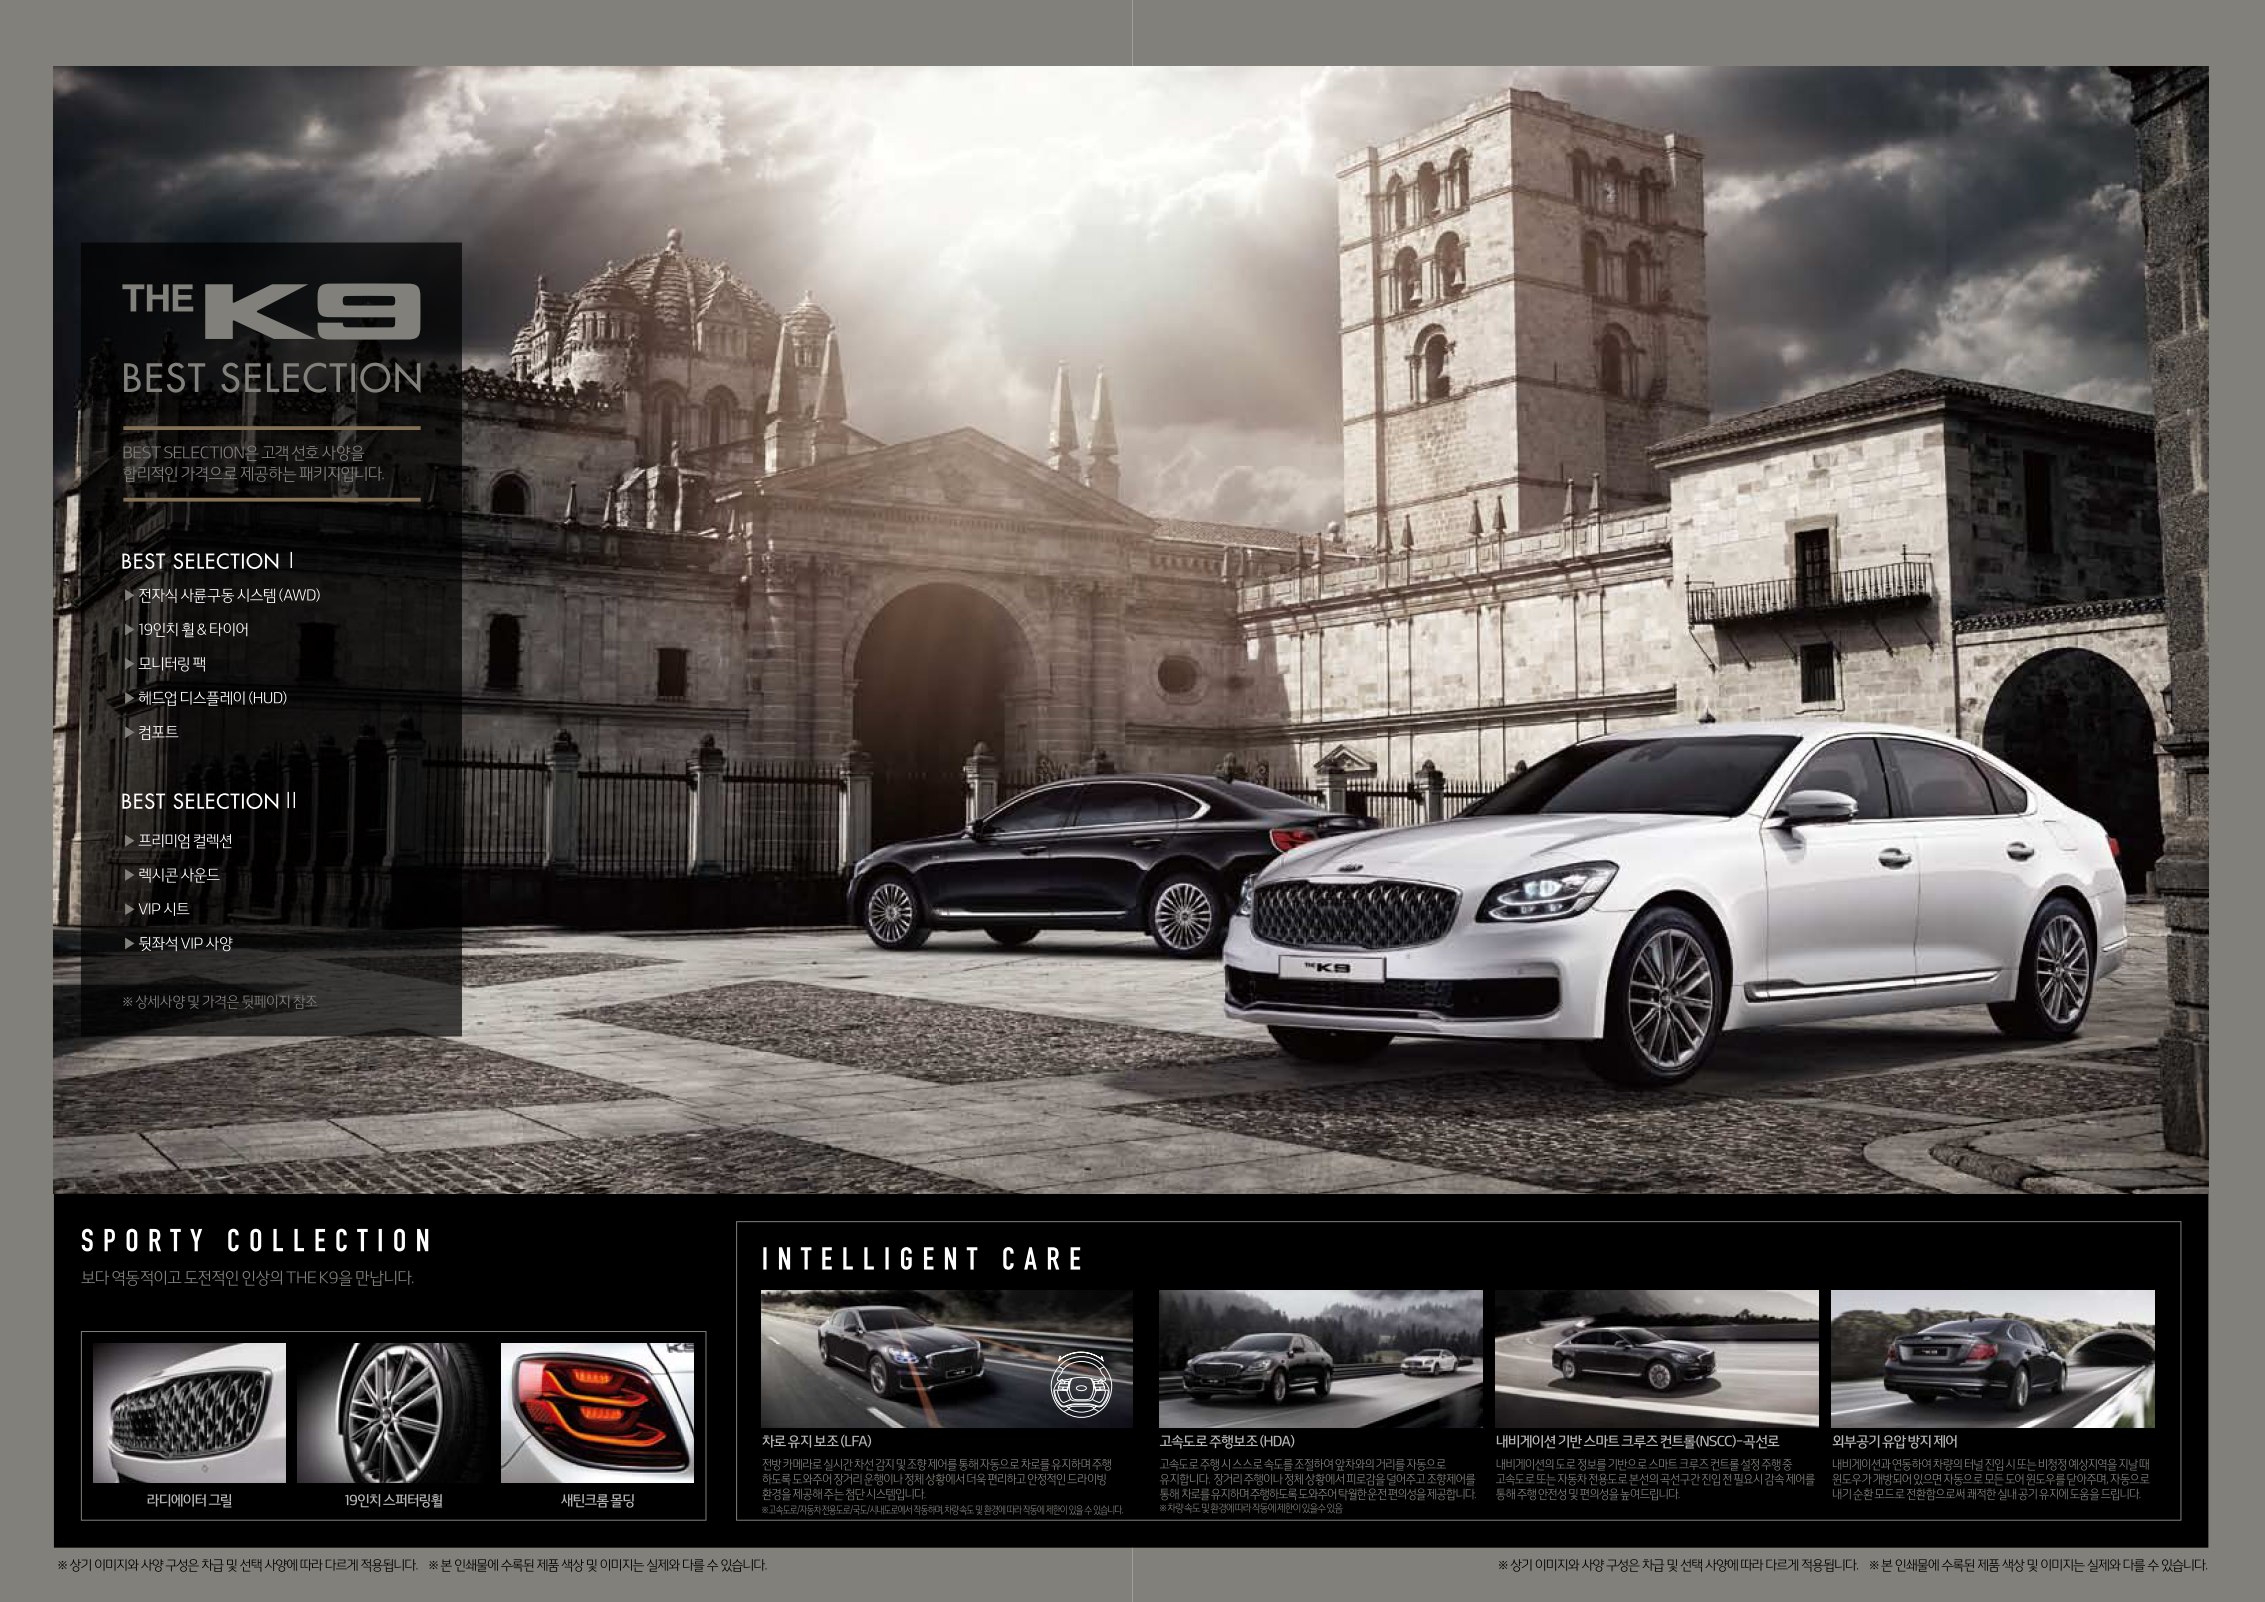Click the arrow beside 전자식 사륜구동 시스템 (AWD)

[x=129, y=595]
